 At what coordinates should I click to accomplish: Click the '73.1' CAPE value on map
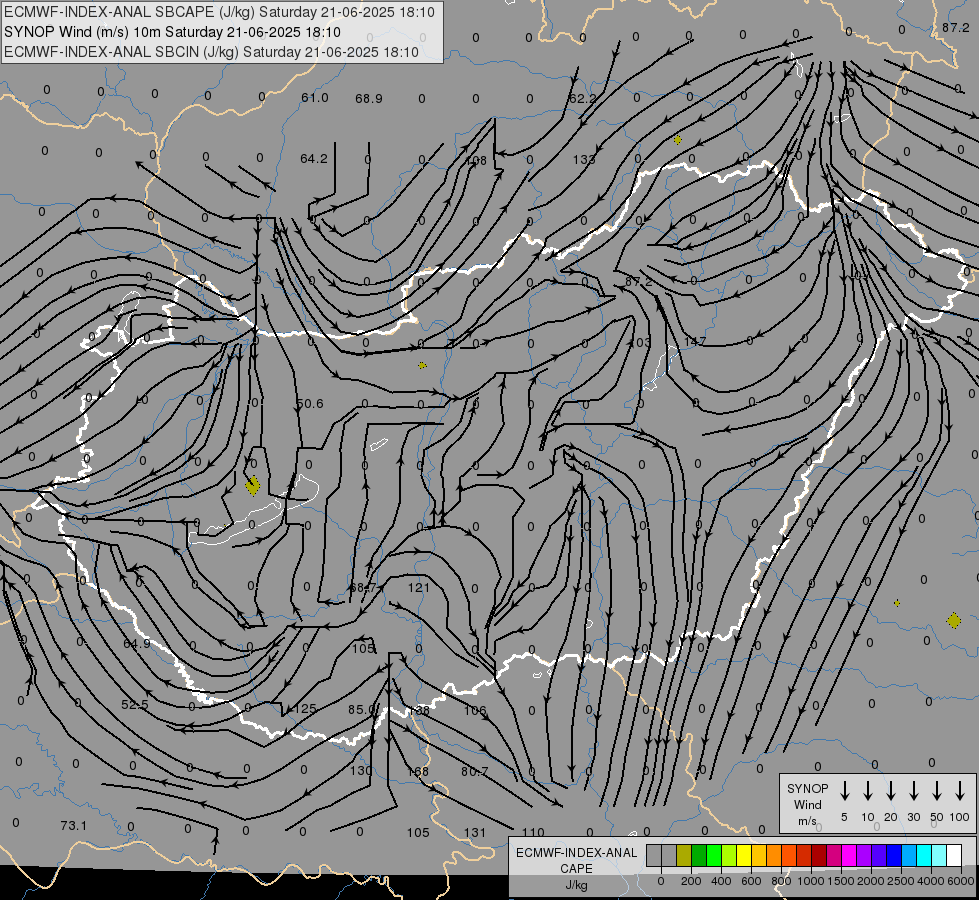(74, 826)
